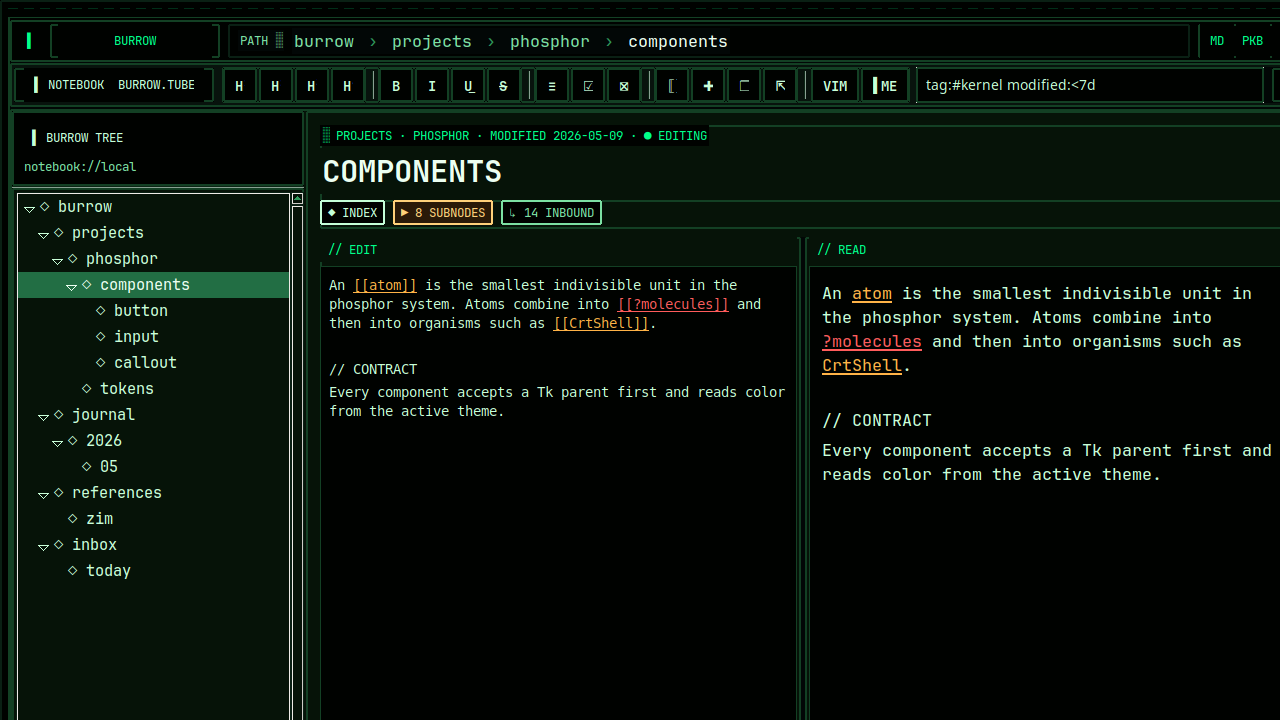Image resolution: width=1280 pixels, height=720 pixels.
Task: Open the 8 SUBNODES tab
Action: (443, 213)
